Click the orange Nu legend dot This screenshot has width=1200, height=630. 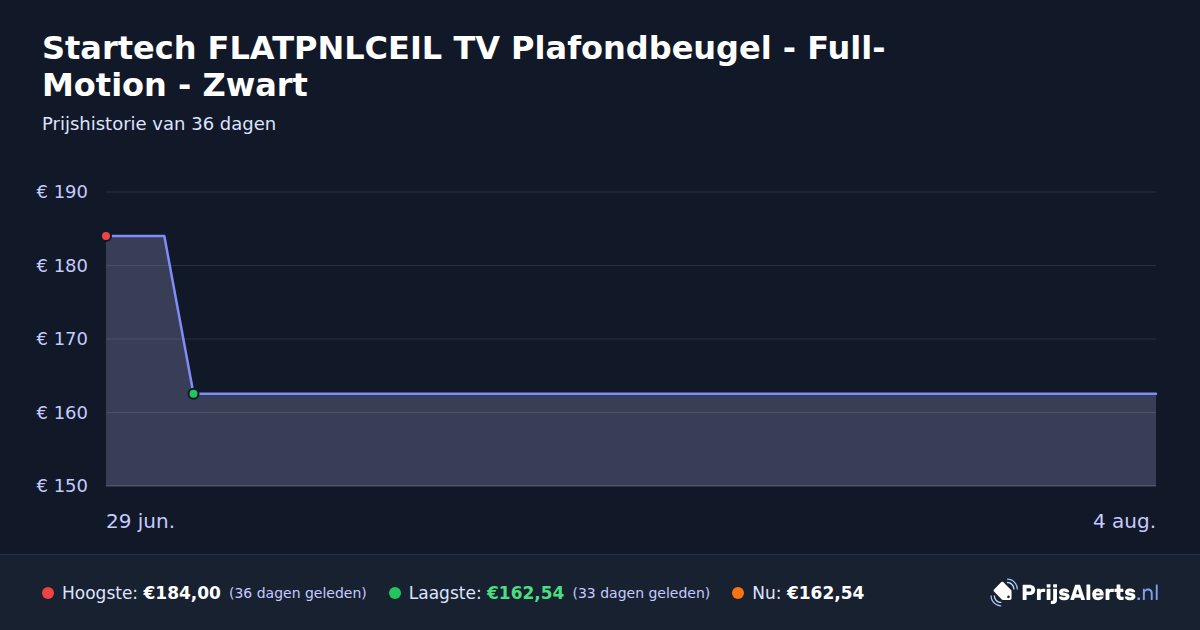point(738,593)
